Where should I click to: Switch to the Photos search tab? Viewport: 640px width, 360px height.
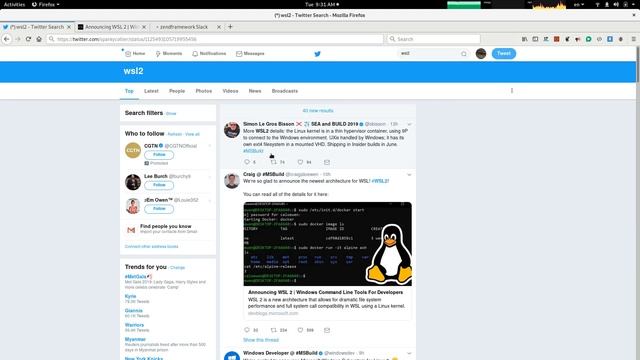tap(204, 91)
